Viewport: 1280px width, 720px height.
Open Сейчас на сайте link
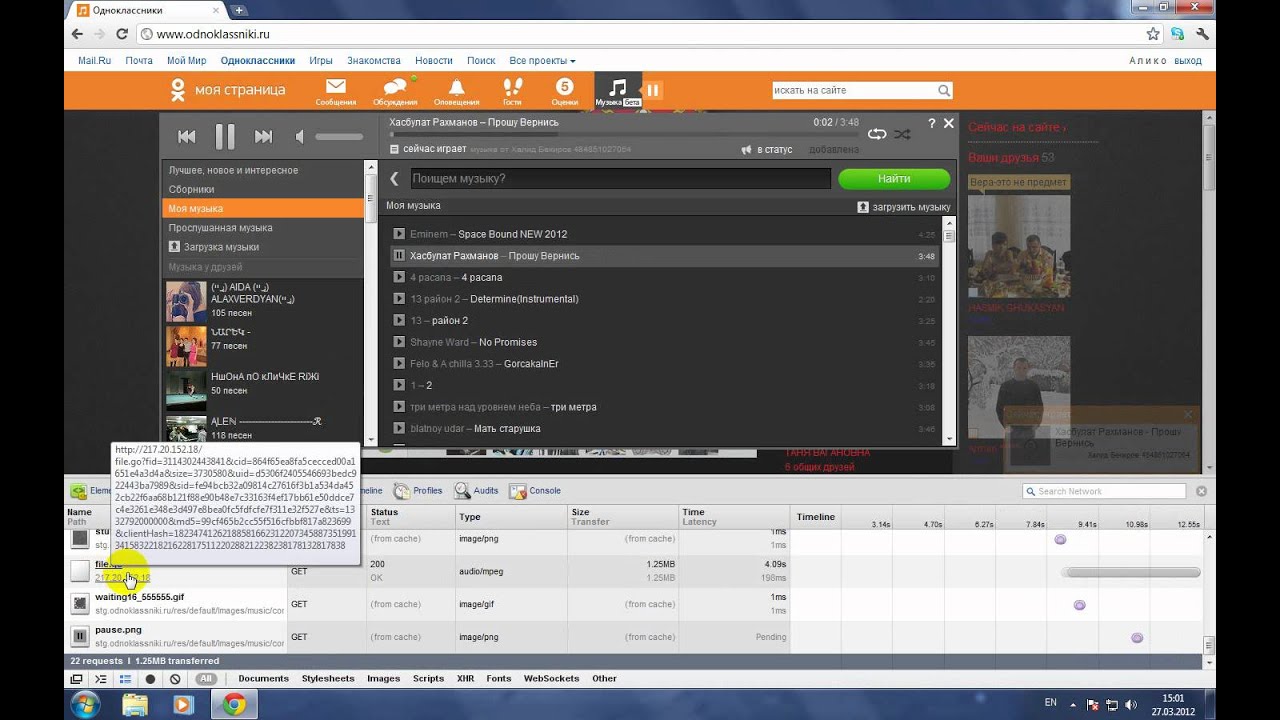1017,128
